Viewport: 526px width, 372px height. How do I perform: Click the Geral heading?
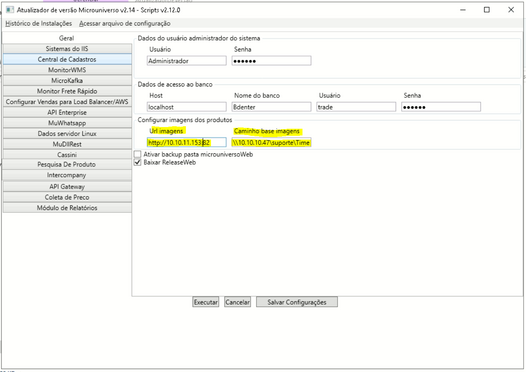(x=66, y=38)
